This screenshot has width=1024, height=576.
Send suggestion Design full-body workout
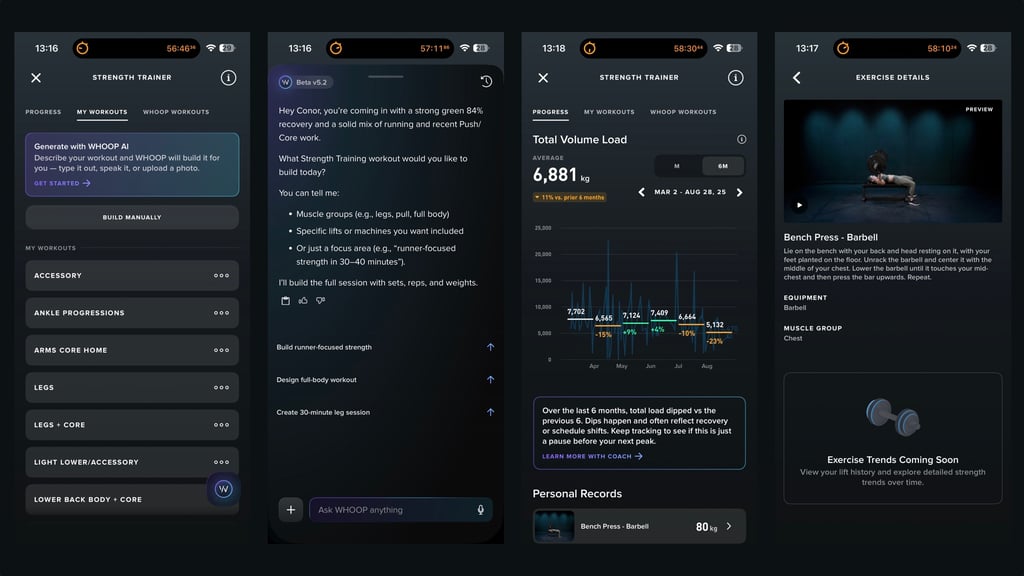pos(385,379)
